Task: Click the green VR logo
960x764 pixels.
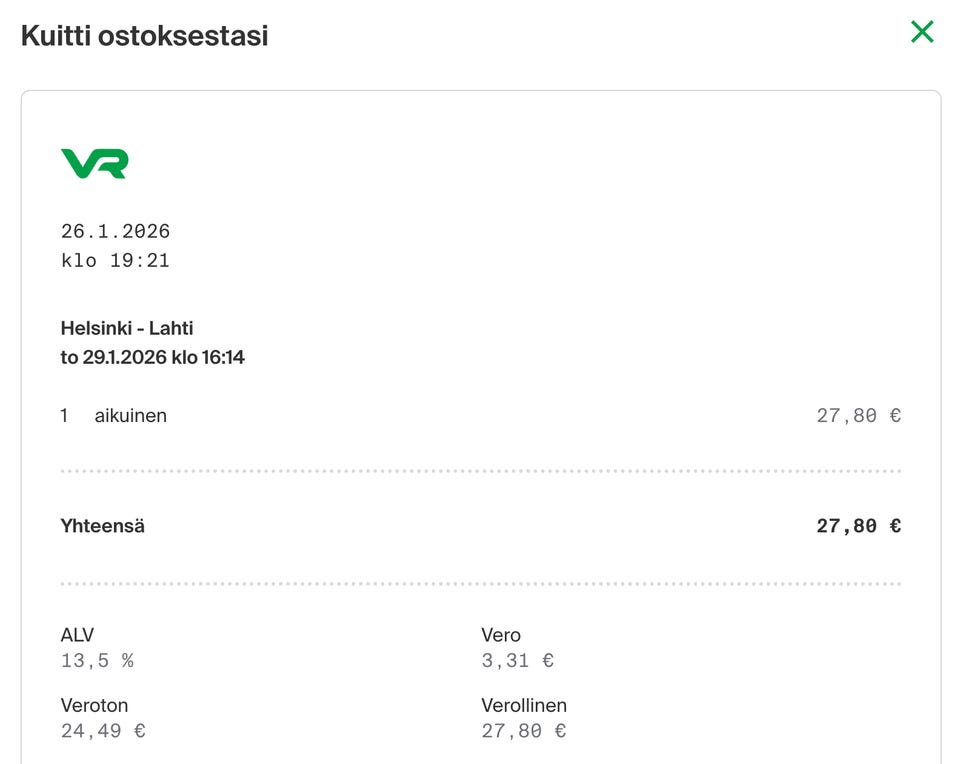Action: coord(94,163)
